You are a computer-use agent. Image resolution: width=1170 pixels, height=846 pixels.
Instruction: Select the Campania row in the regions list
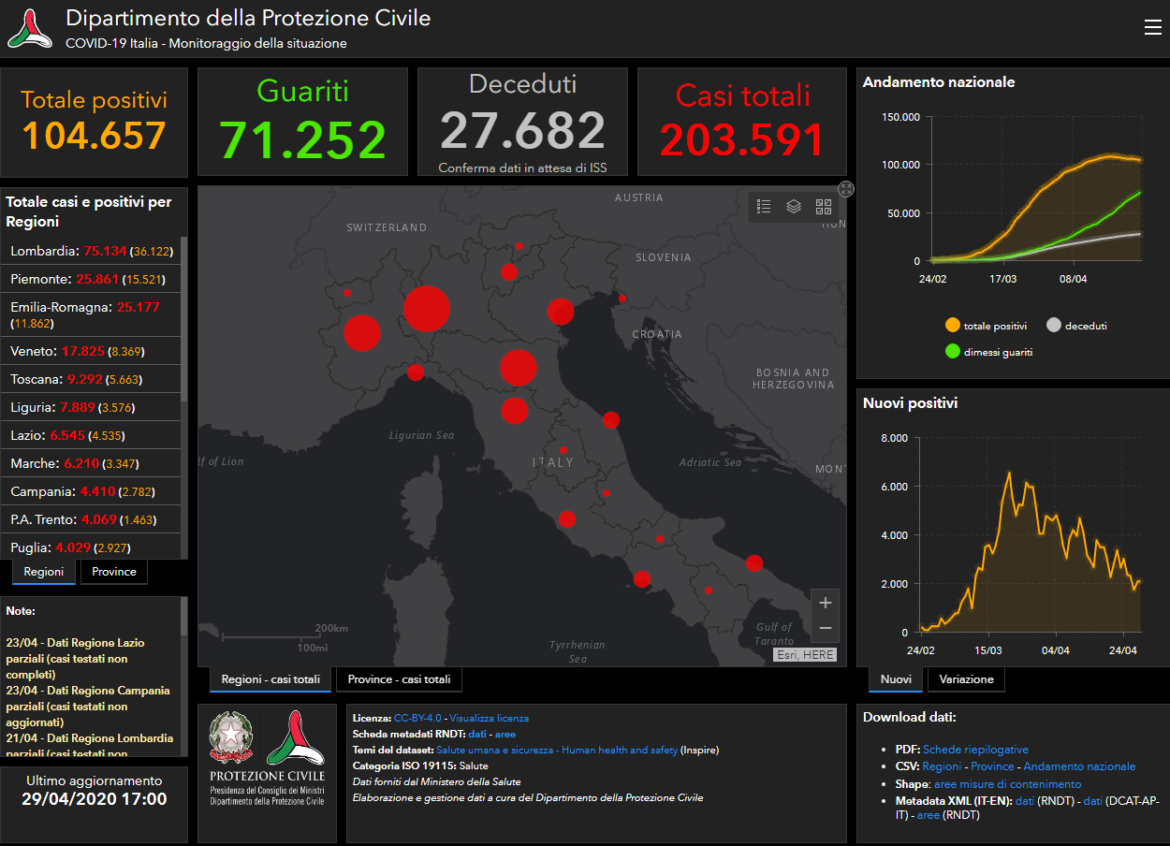tap(91, 492)
